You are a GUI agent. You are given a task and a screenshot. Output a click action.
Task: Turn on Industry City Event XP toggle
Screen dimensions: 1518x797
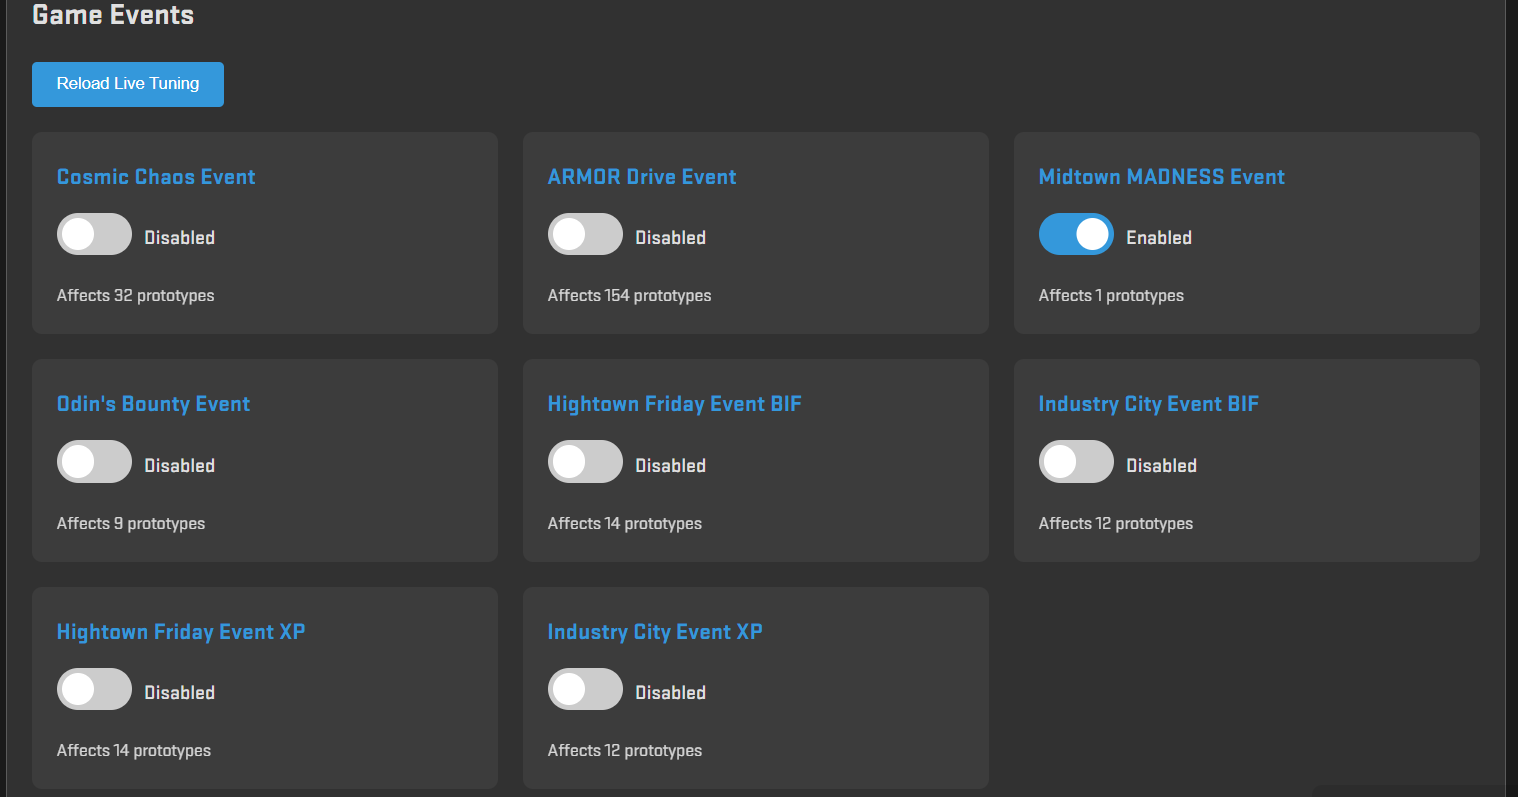tap(585, 690)
